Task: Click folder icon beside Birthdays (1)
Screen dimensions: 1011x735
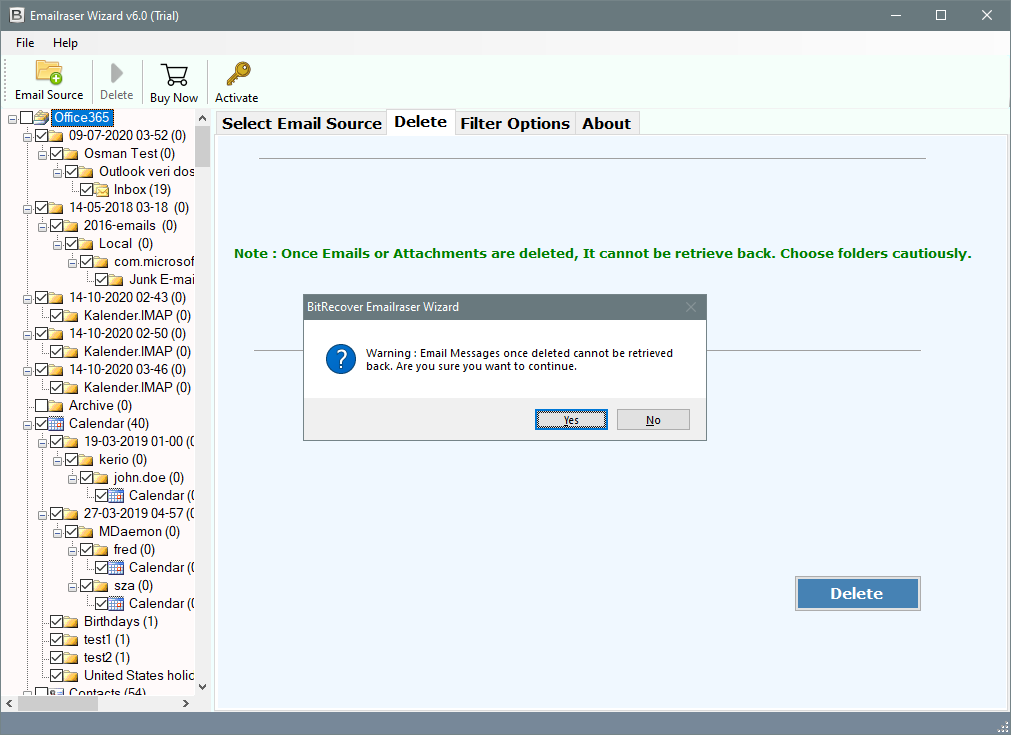Action: (72, 622)
